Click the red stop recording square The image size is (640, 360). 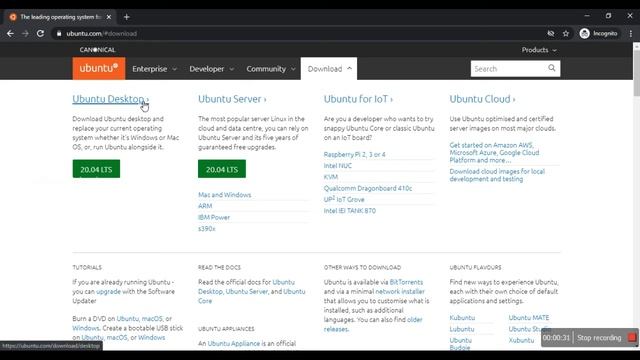click(x=632, y=338)
